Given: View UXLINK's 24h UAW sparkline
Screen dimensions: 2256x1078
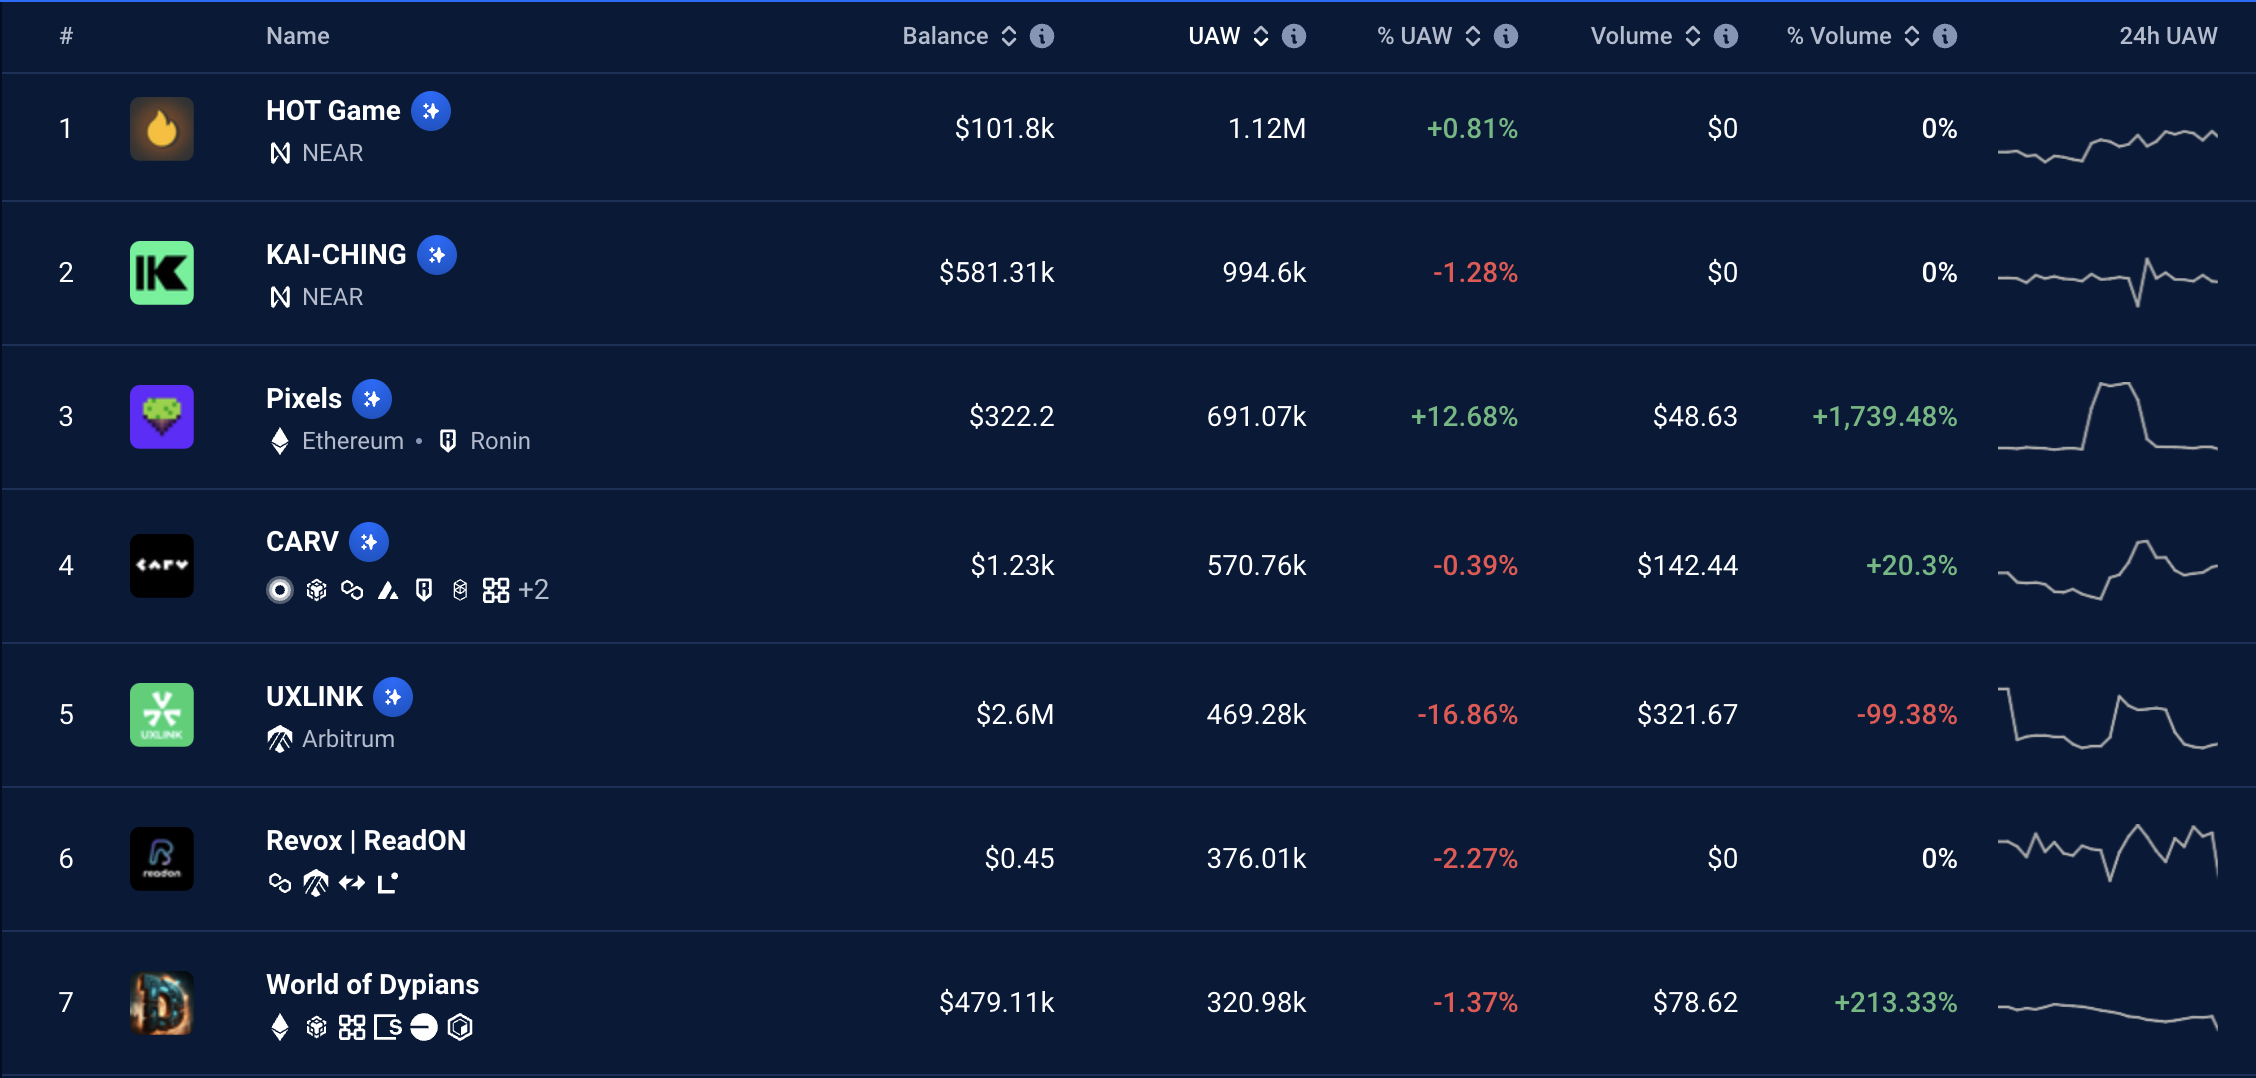Looking at the screenshot, I should (x=2108, y=718).
